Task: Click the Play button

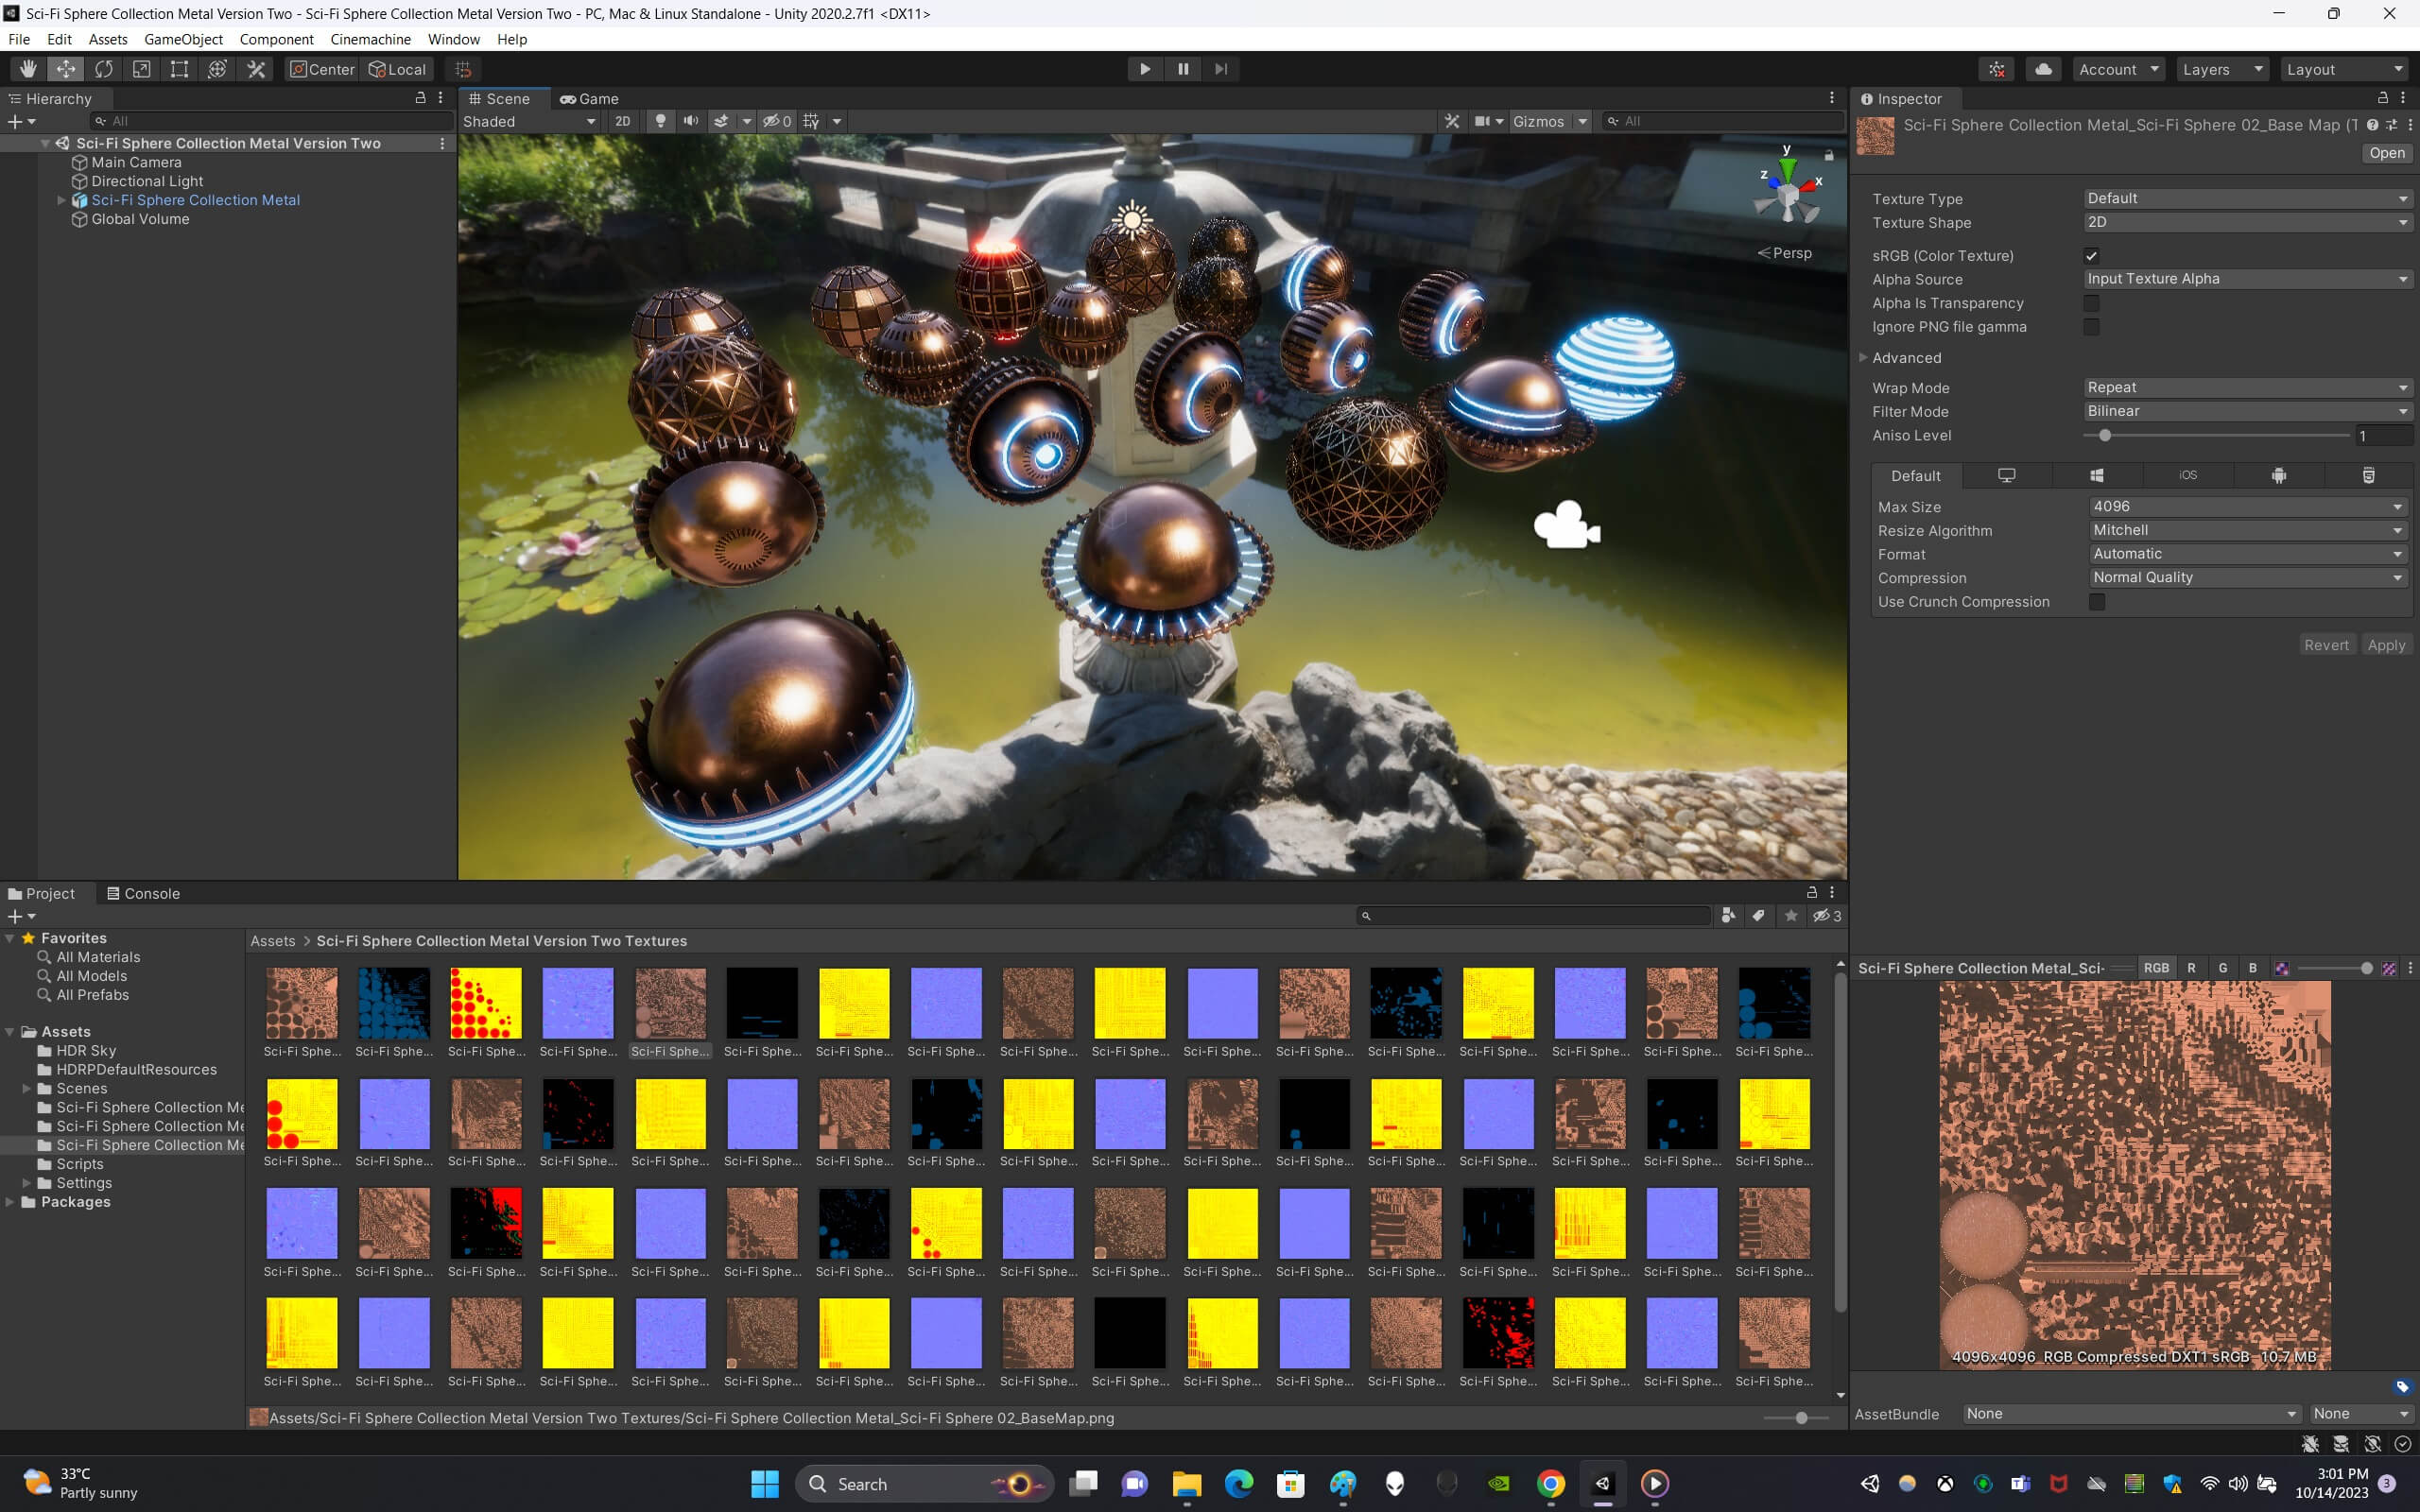Action: pos(1145,69)
